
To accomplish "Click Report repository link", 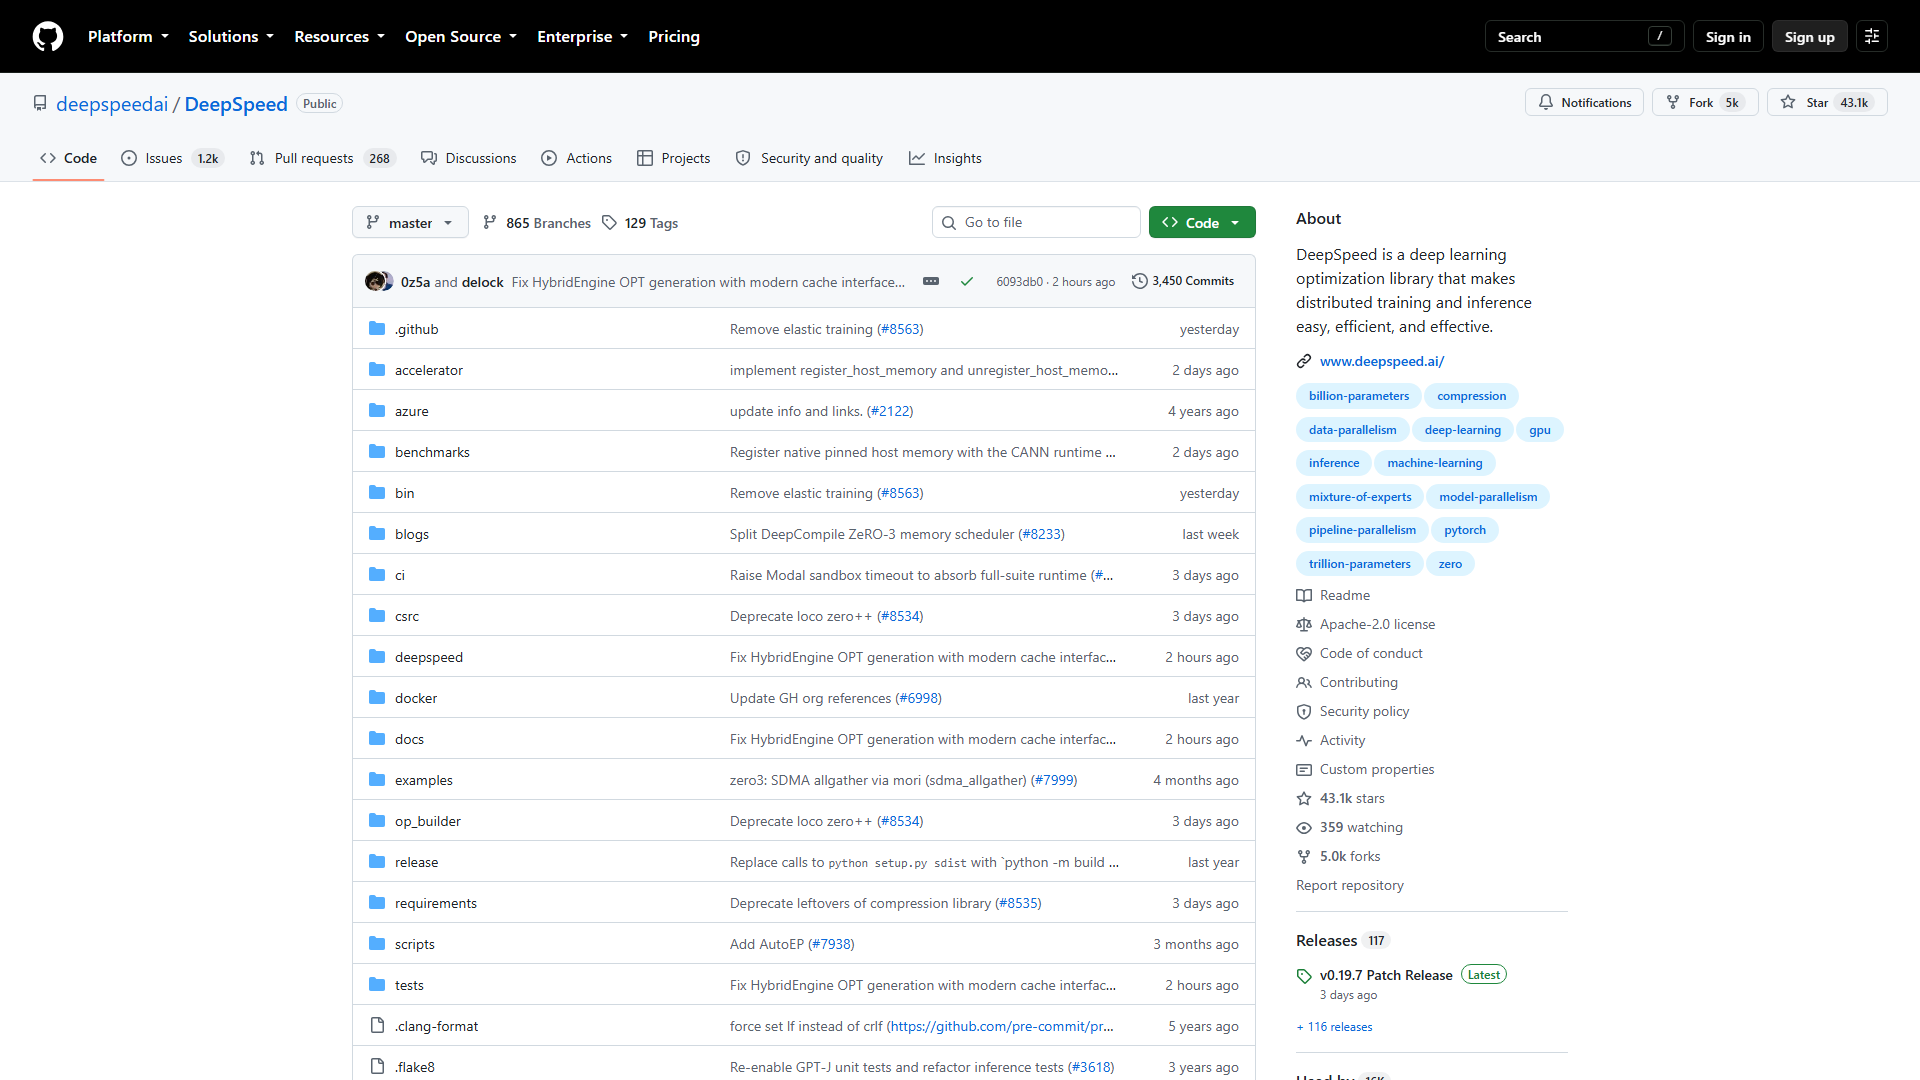I will tap(1349, 885).
